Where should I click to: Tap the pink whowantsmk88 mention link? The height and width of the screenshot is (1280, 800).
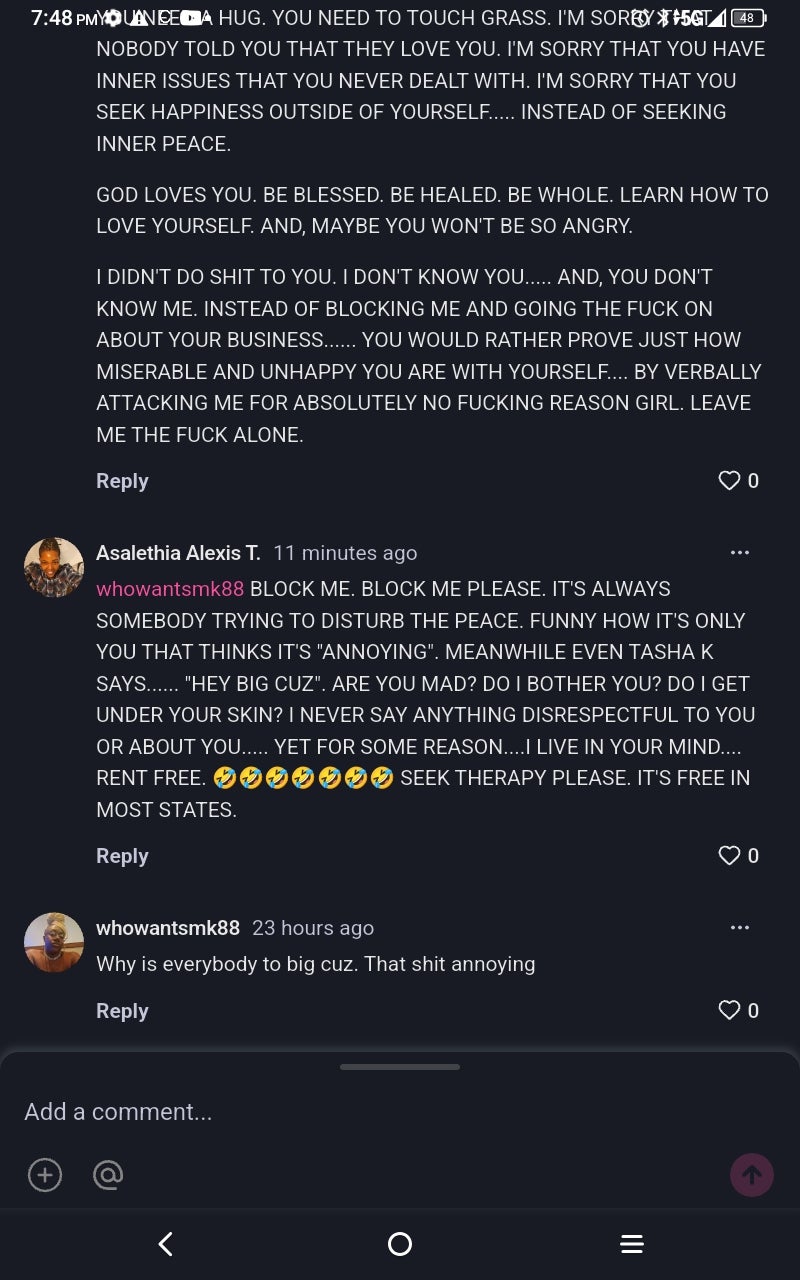[x=170, y=589]
